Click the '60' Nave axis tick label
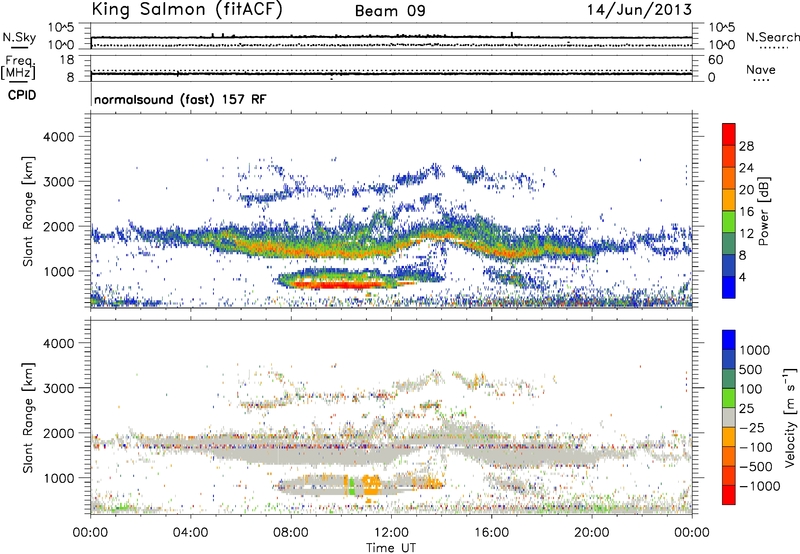Image resolution: width=800 pixels, height=554 pixels. pyautogui.click(x=715, y=60)
